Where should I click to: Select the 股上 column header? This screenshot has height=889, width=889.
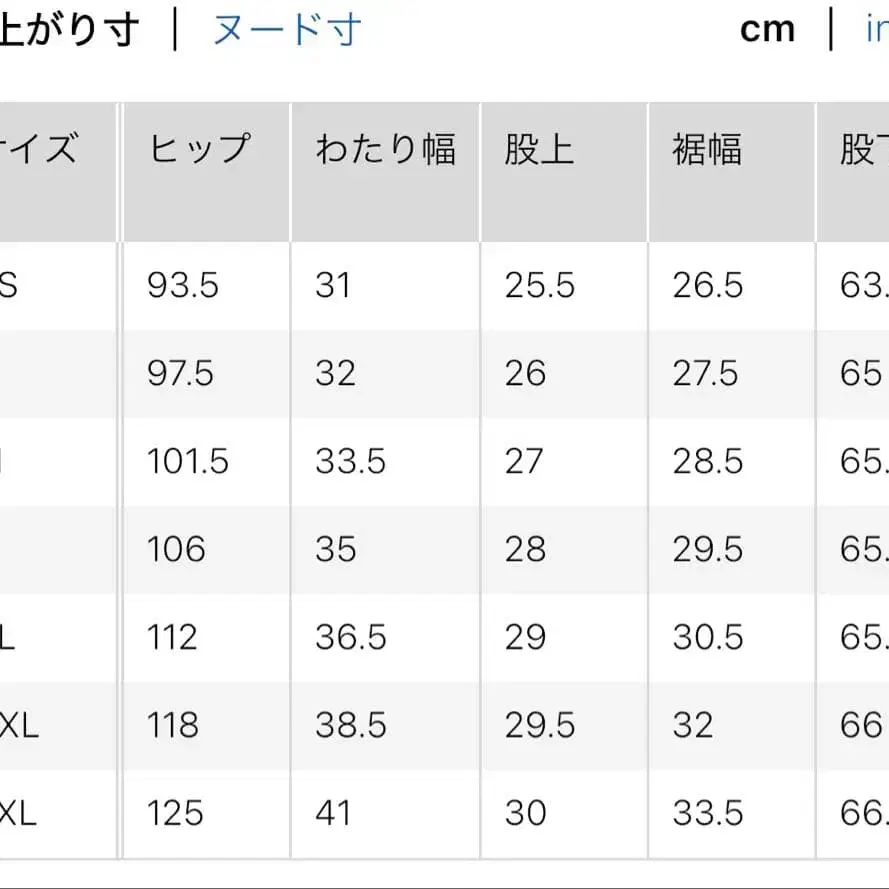coord(539,148)
